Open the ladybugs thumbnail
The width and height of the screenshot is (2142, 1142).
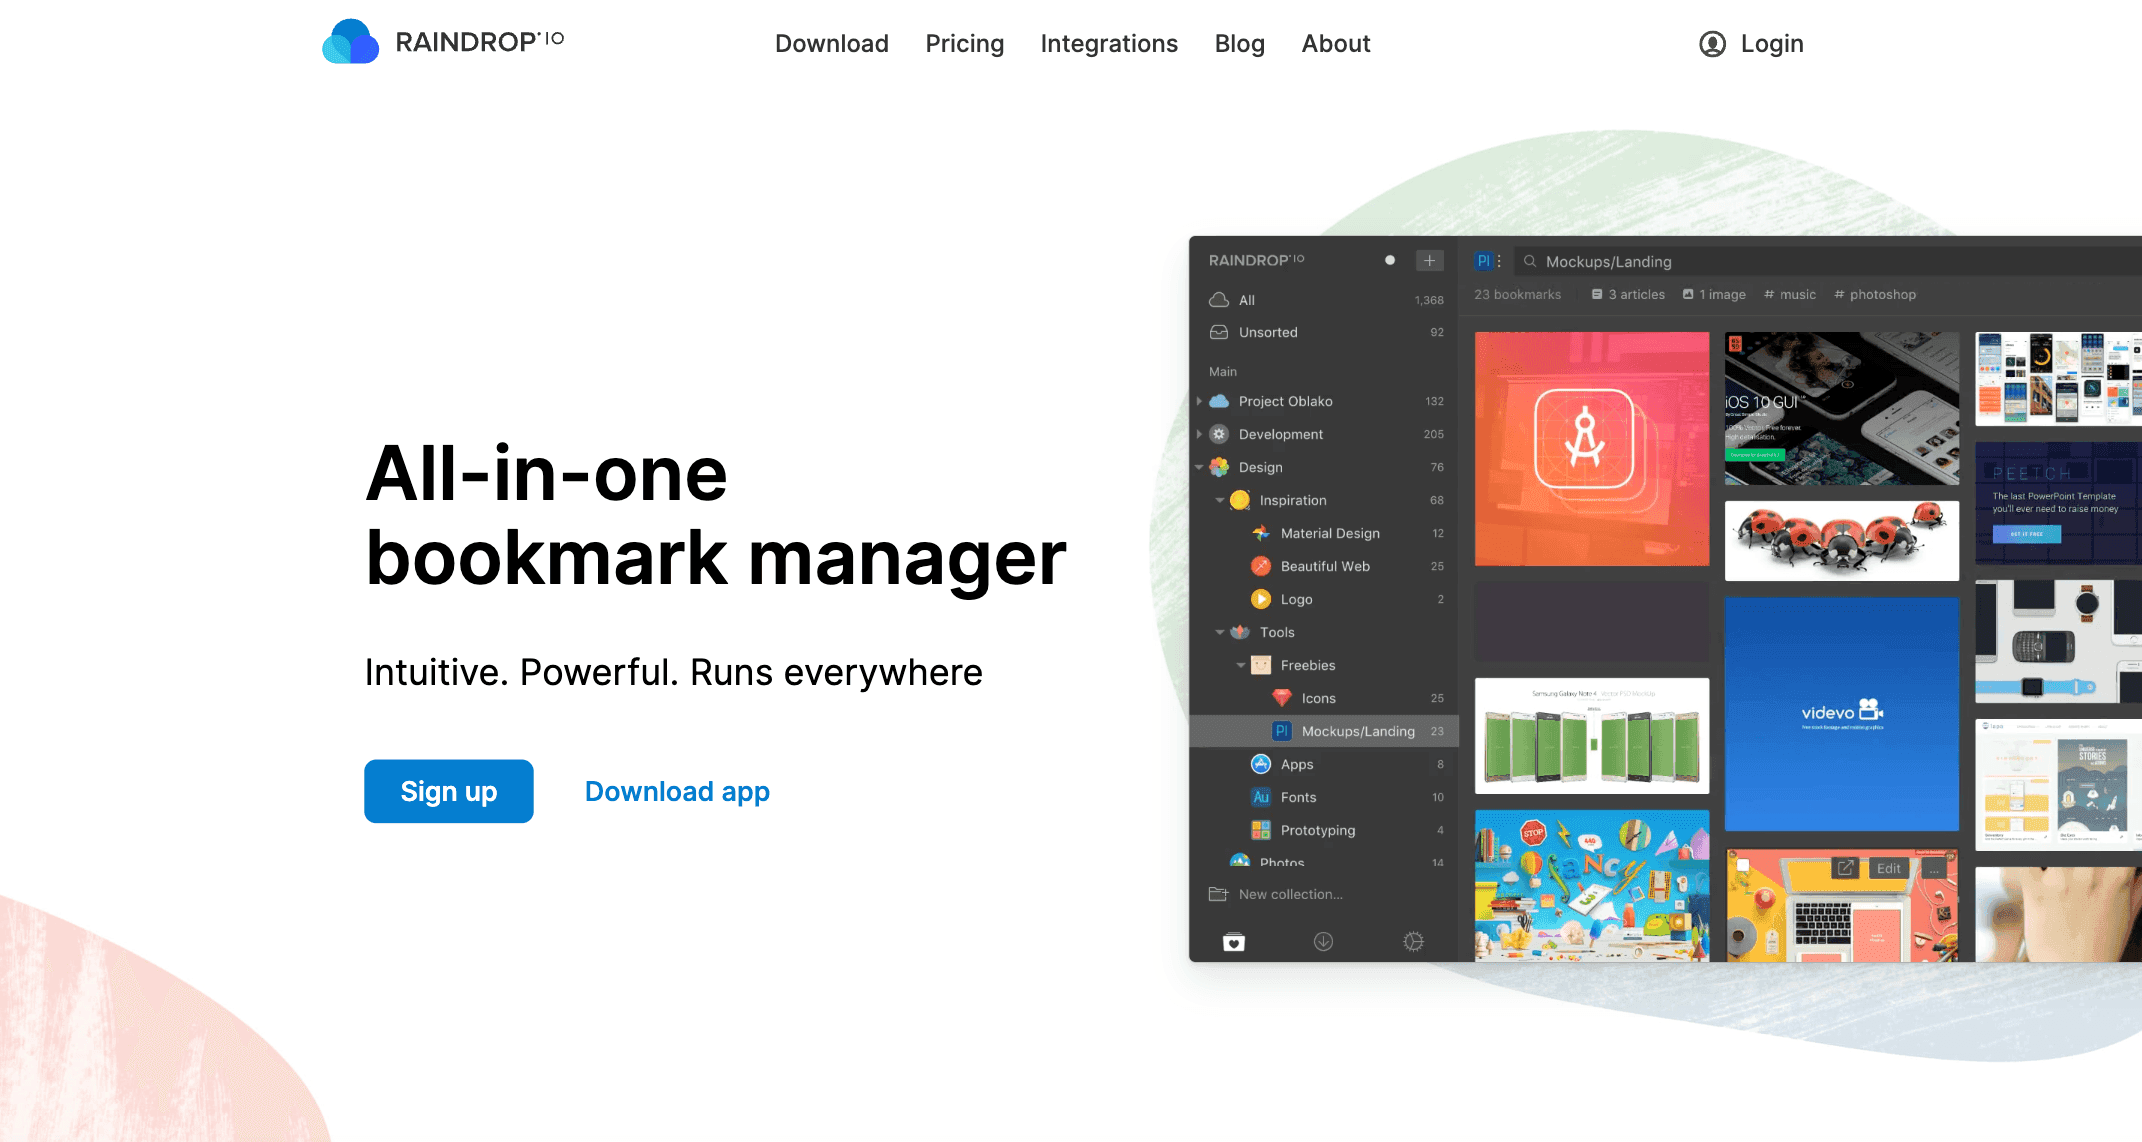point(1842,541)
